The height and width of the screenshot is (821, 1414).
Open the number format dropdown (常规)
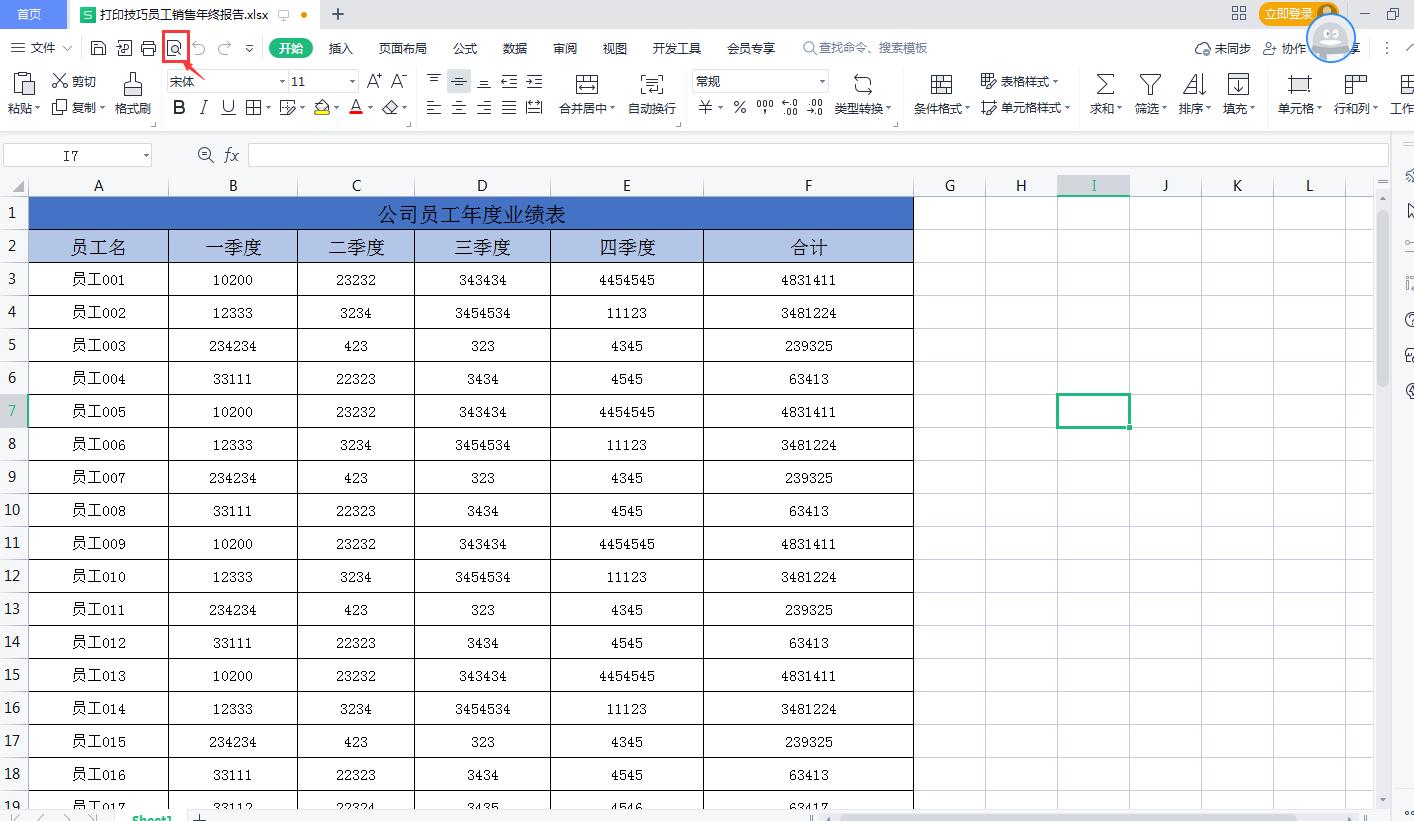click(x=822, y=81)
